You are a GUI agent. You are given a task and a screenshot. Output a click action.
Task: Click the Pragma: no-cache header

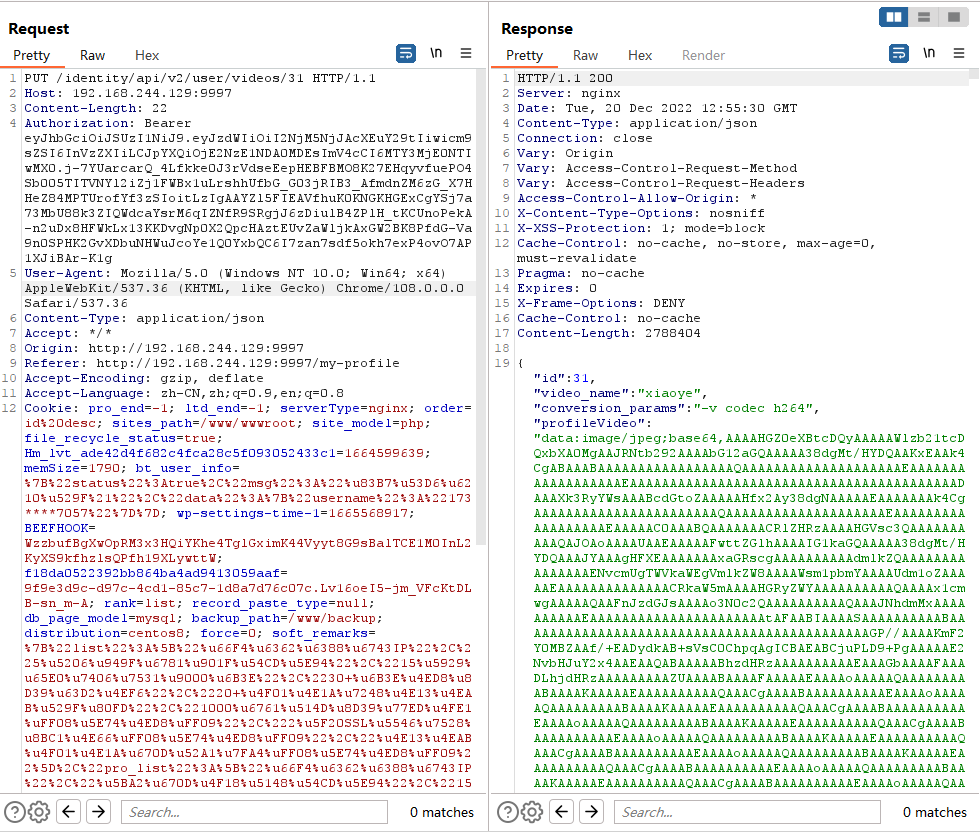[x=581, y=273]
